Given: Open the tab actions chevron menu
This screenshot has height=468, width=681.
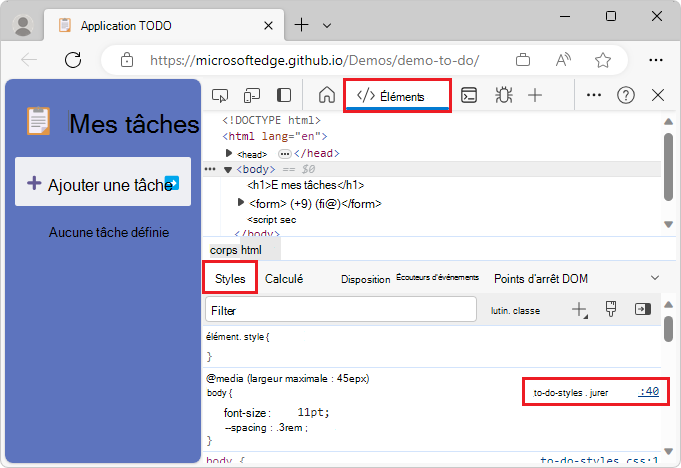Looking at the screenshot, I should pos(327,26).
